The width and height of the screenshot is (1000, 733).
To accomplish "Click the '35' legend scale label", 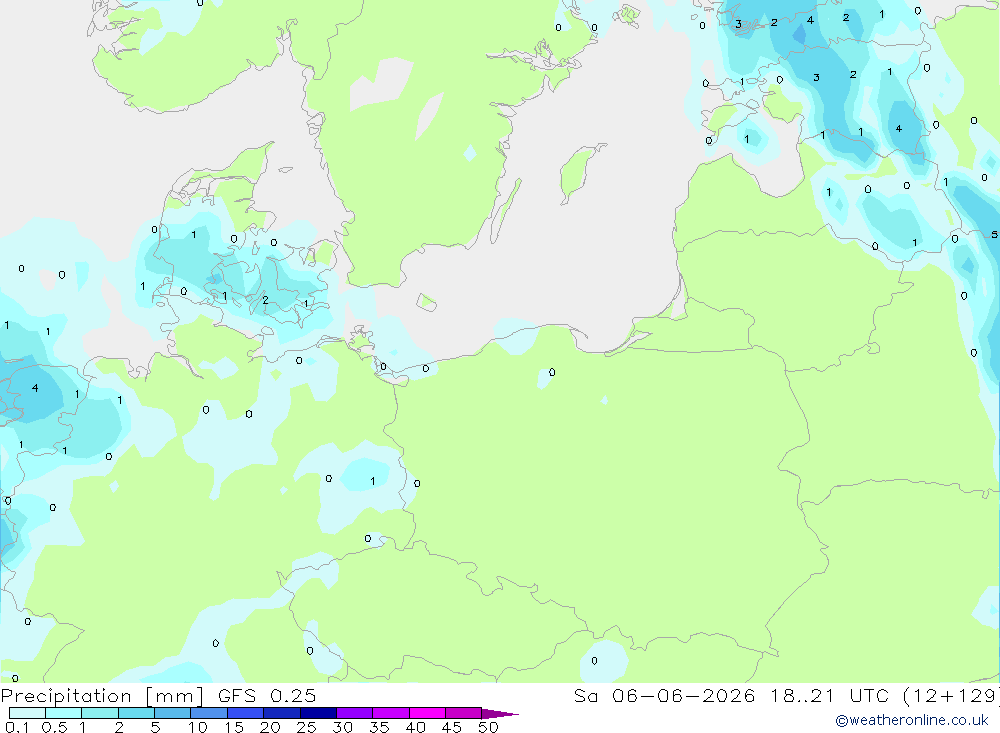I will click(x=379, y=727).
